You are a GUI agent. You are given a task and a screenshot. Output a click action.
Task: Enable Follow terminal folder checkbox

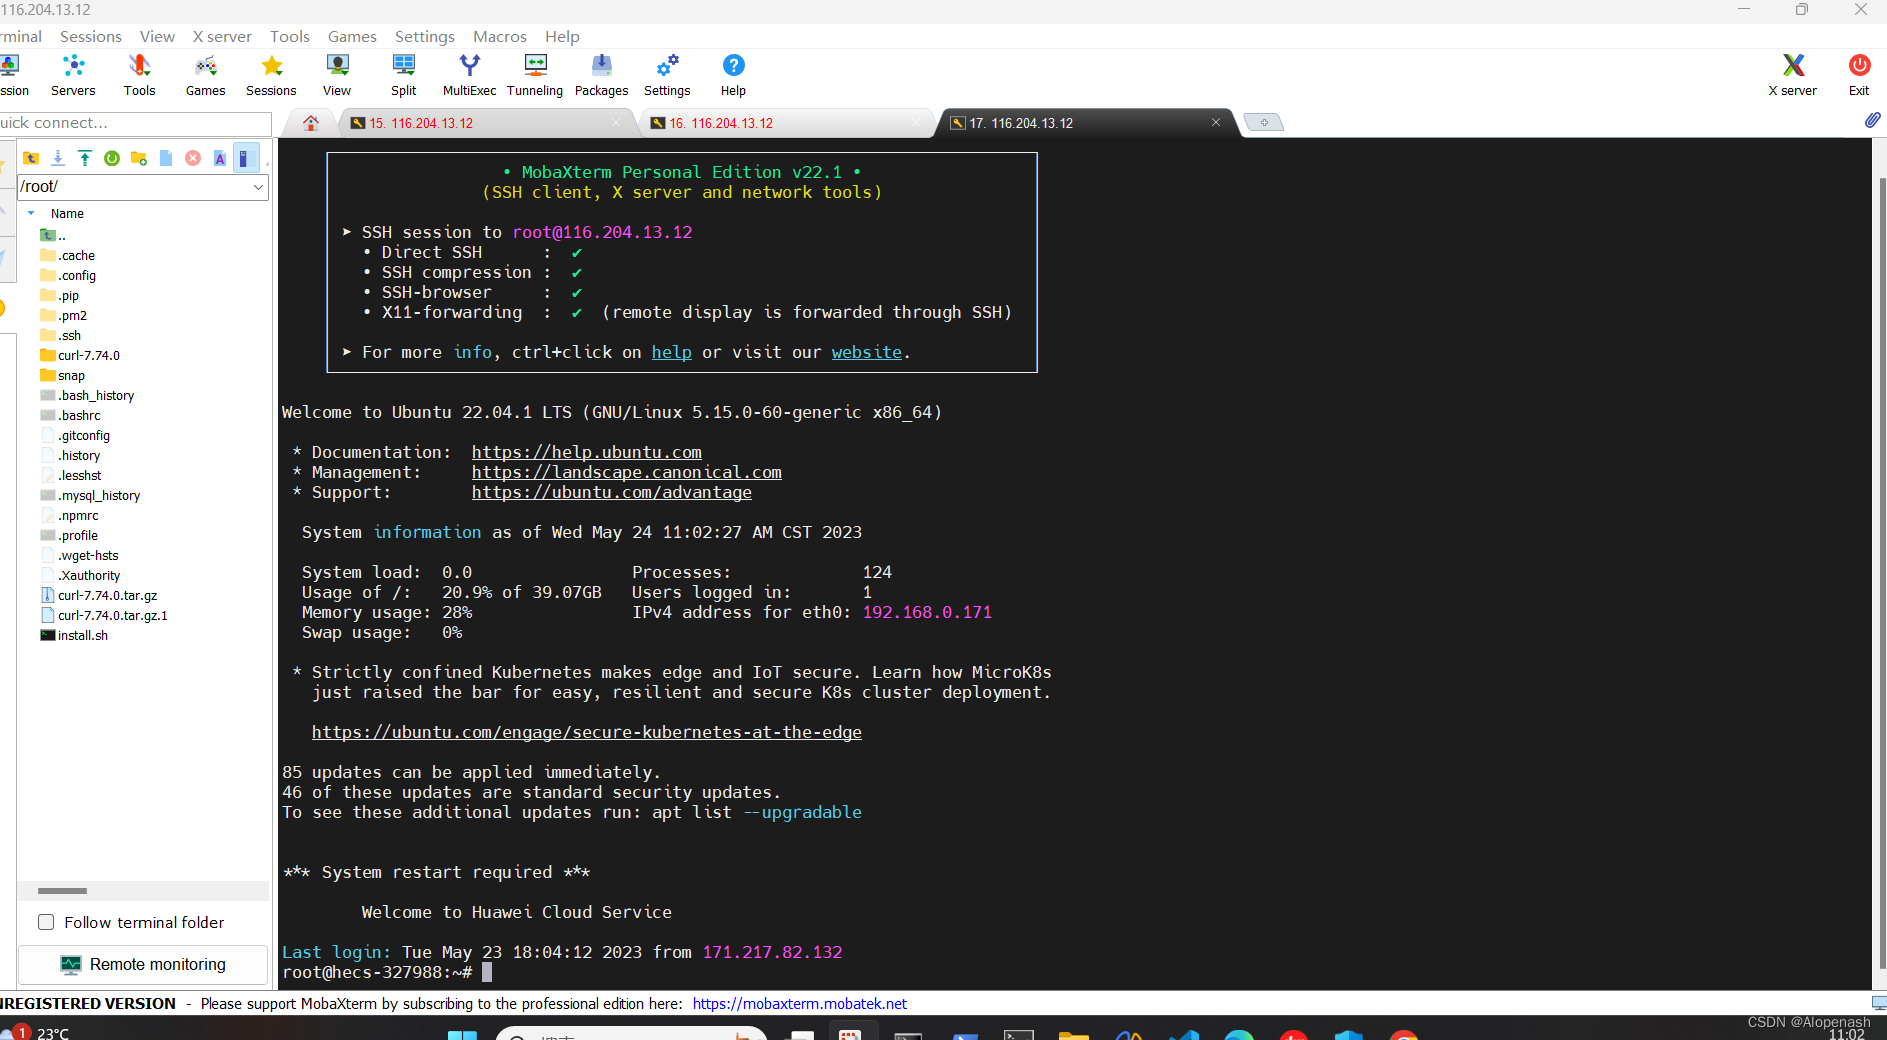click(46, 922)
